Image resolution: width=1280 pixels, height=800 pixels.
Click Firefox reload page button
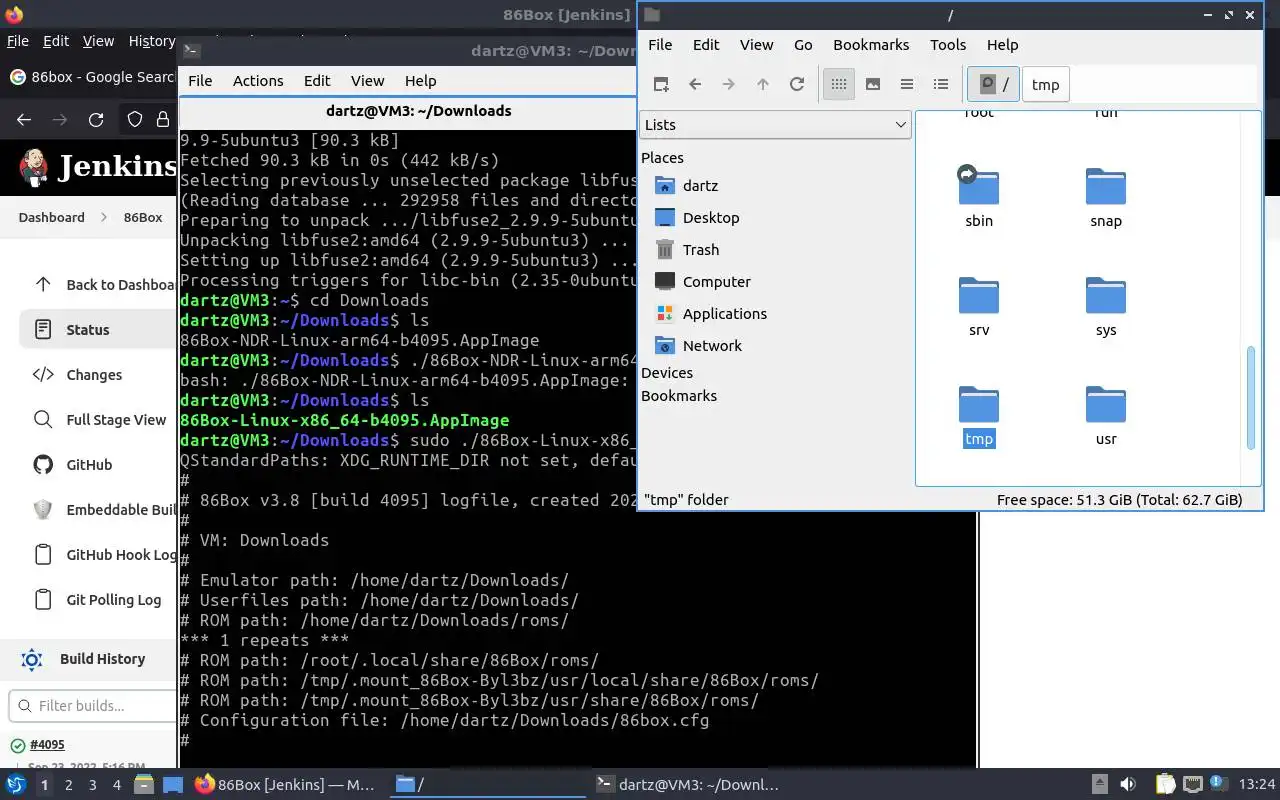click(x=96, y=120)
